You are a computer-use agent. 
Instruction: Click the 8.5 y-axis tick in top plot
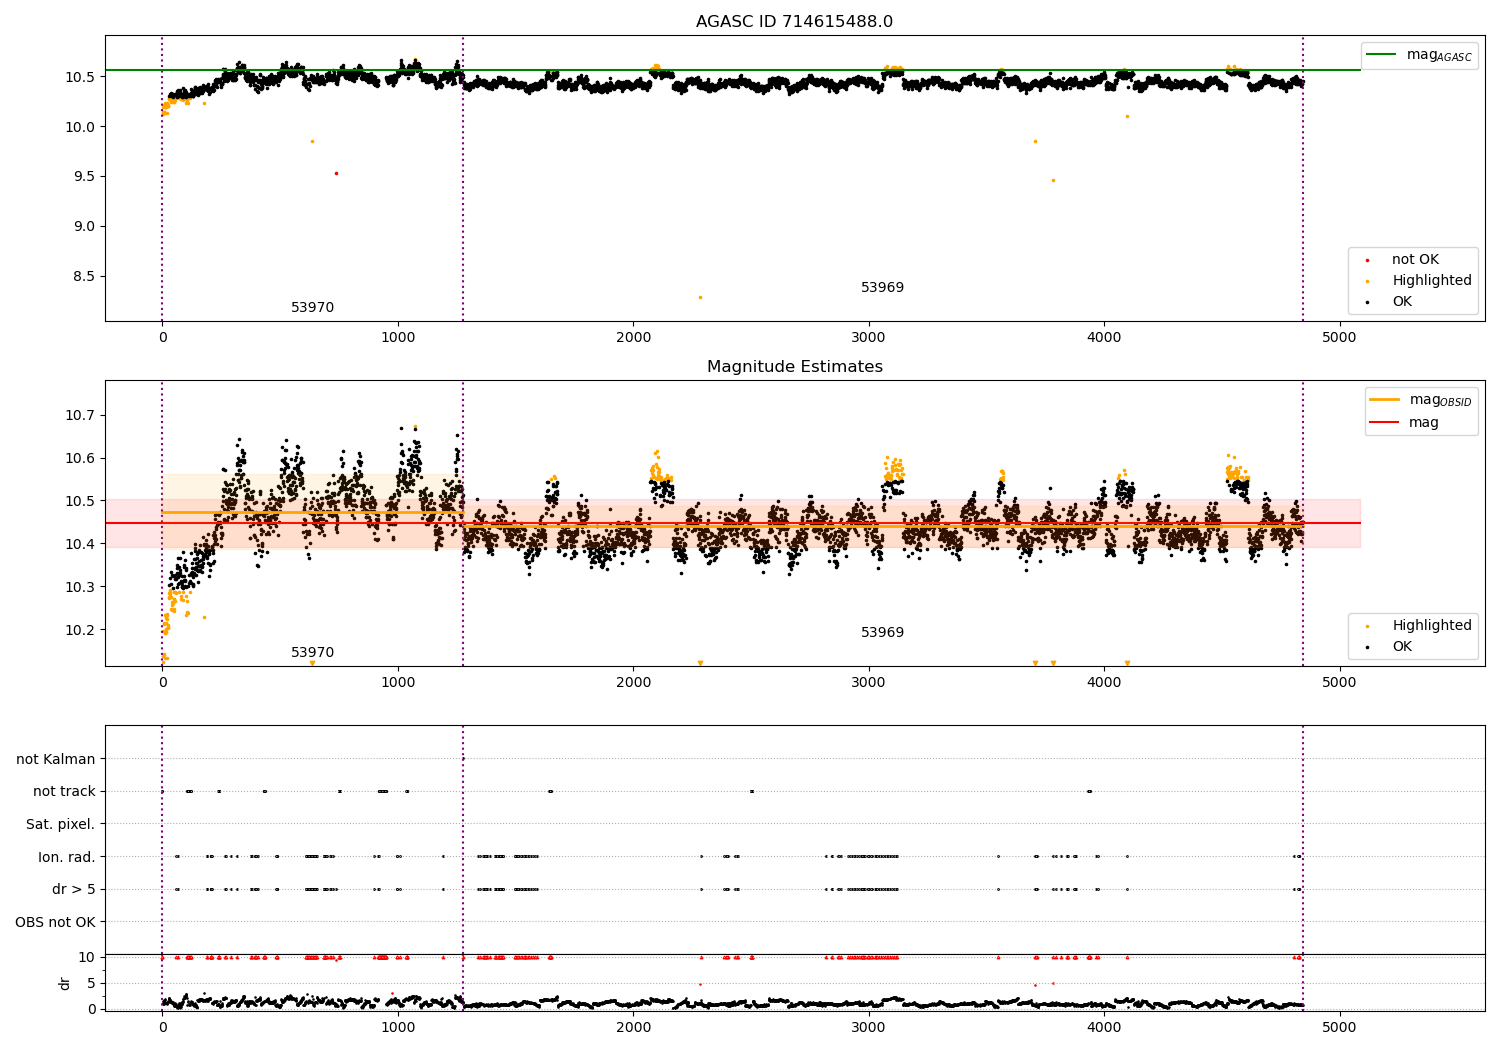[82, 277]
